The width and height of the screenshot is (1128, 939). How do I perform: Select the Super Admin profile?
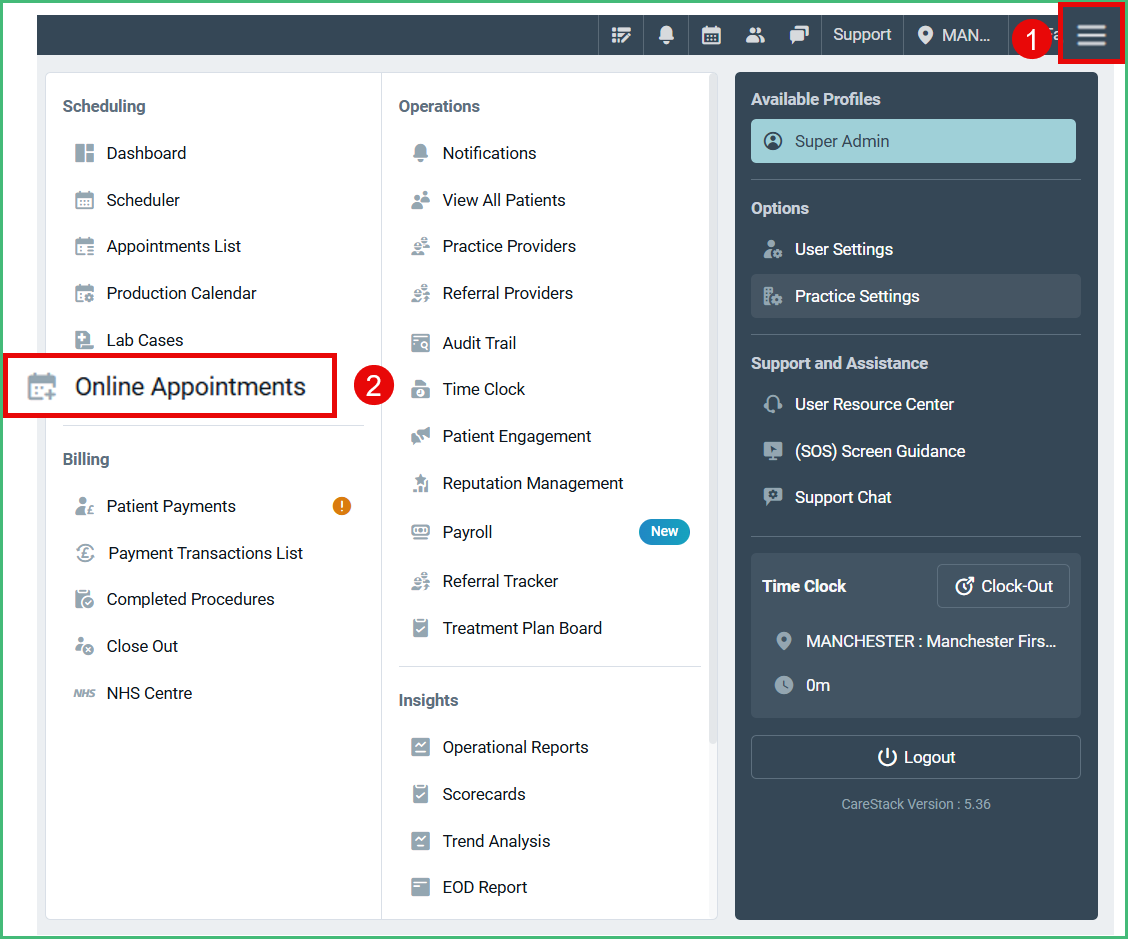coord(913,140)
